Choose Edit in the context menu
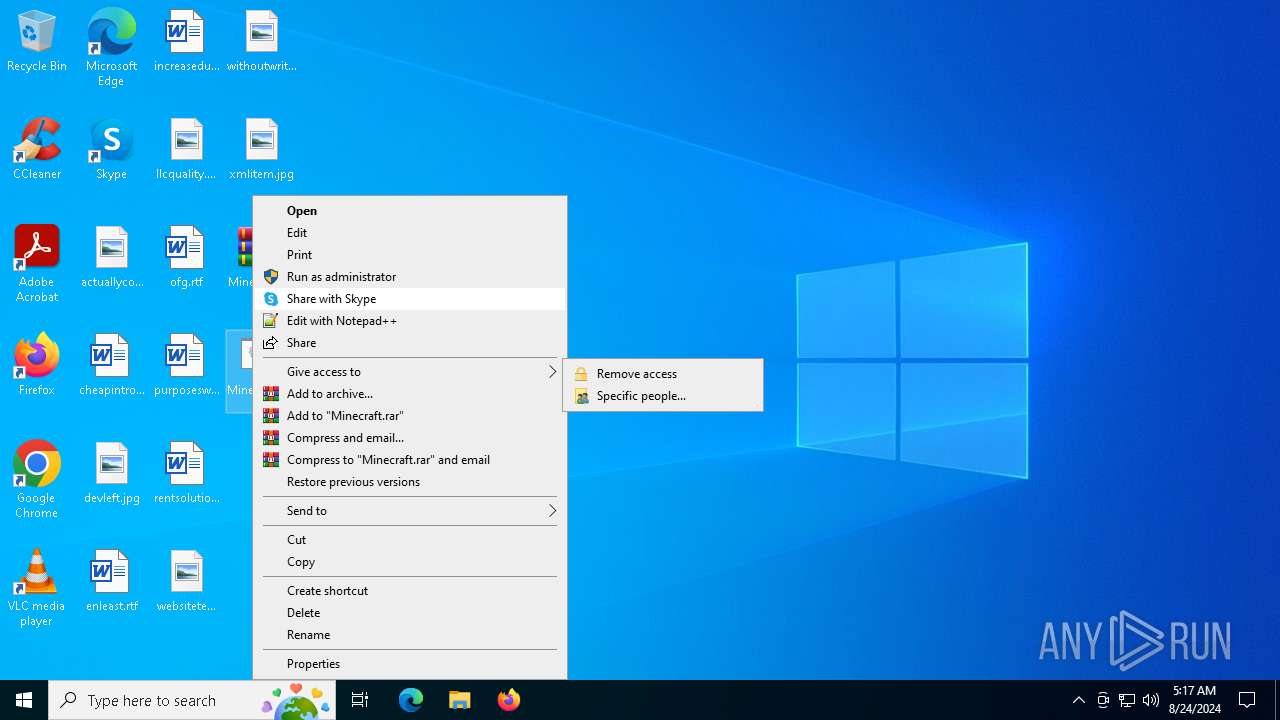 click(410, 233)
